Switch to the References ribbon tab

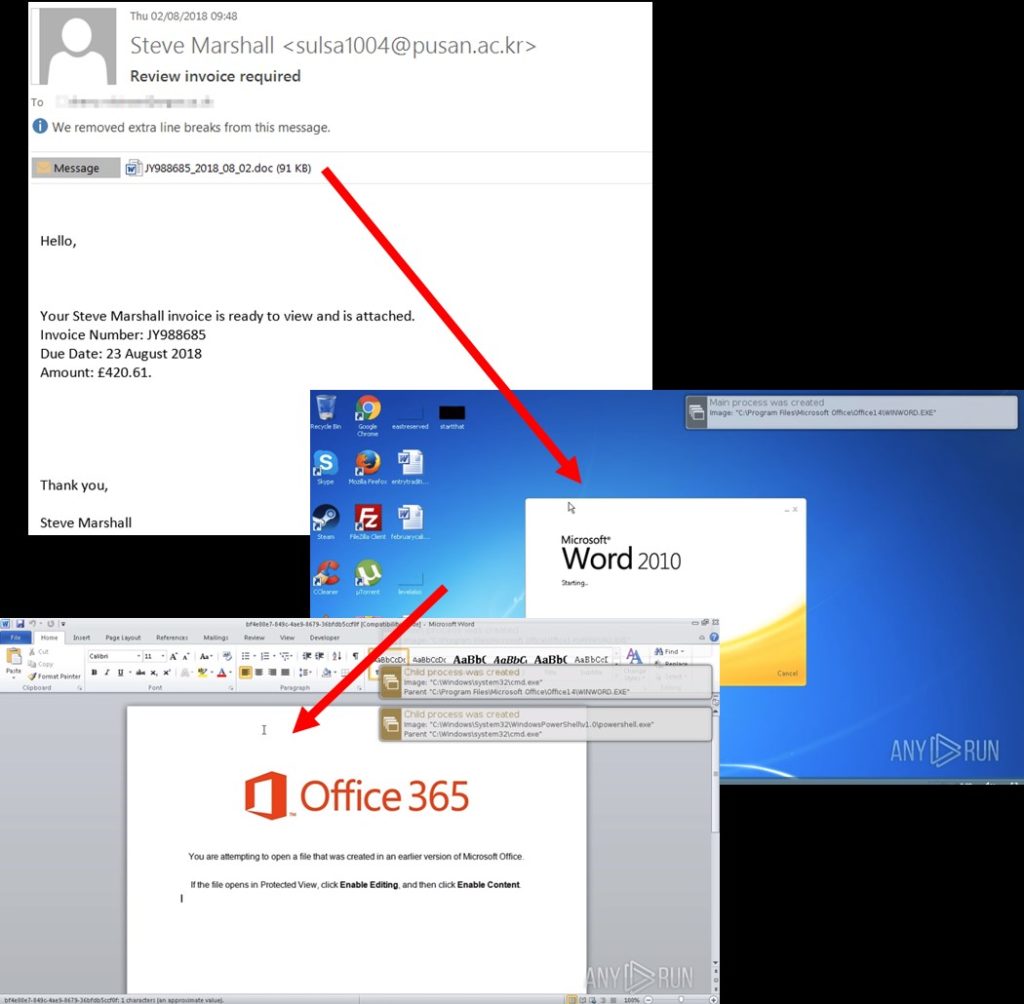tap(172, 638)
